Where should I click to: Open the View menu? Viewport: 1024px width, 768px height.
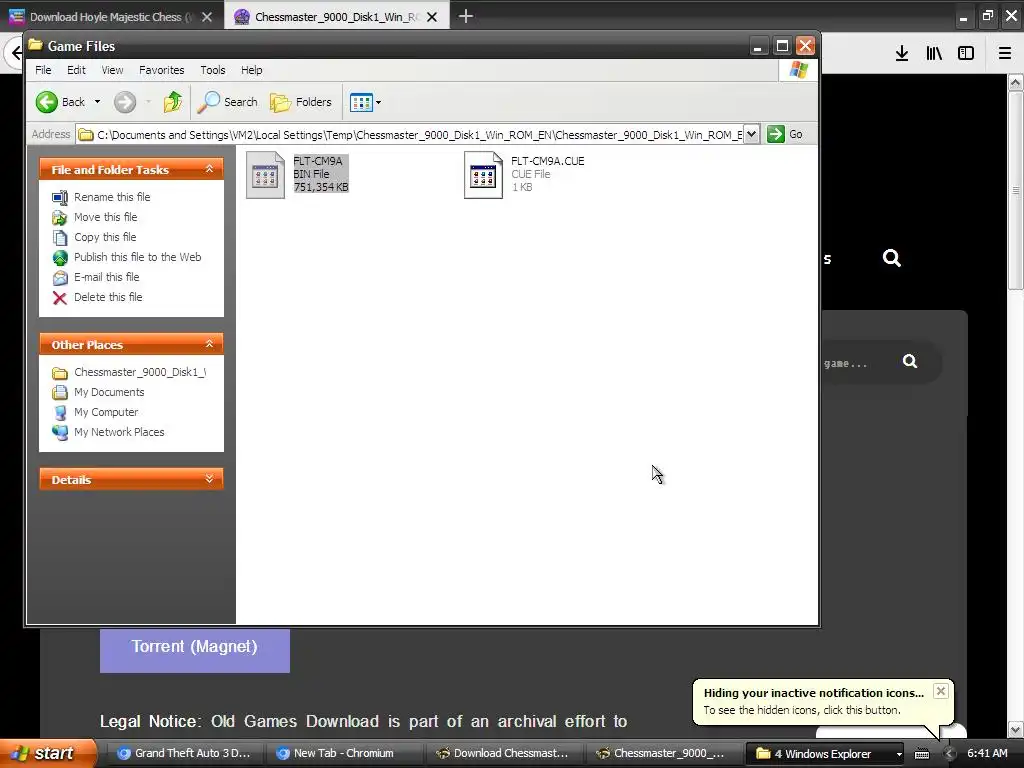coord(112,70)
